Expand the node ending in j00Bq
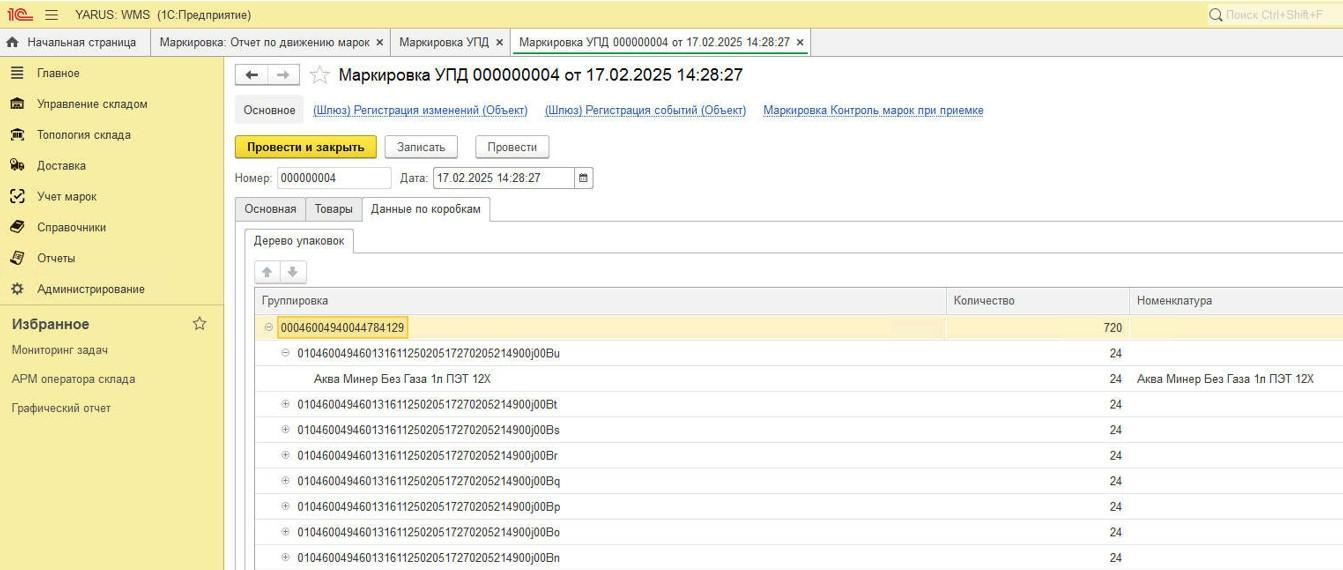 tap(285, 480)
